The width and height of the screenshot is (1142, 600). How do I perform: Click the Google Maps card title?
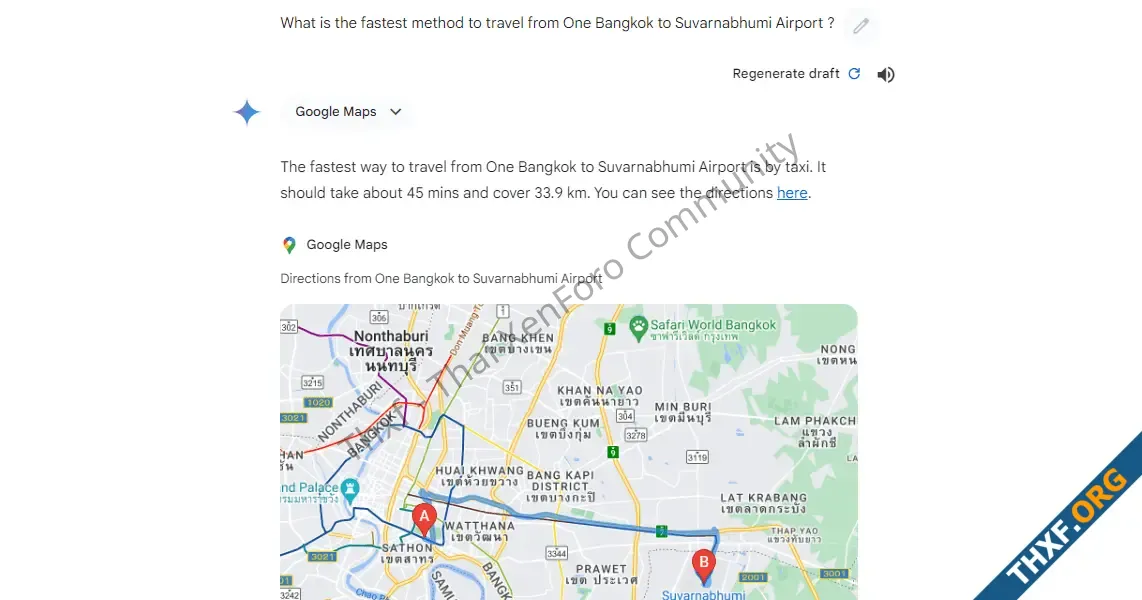[x=347, y=245]
